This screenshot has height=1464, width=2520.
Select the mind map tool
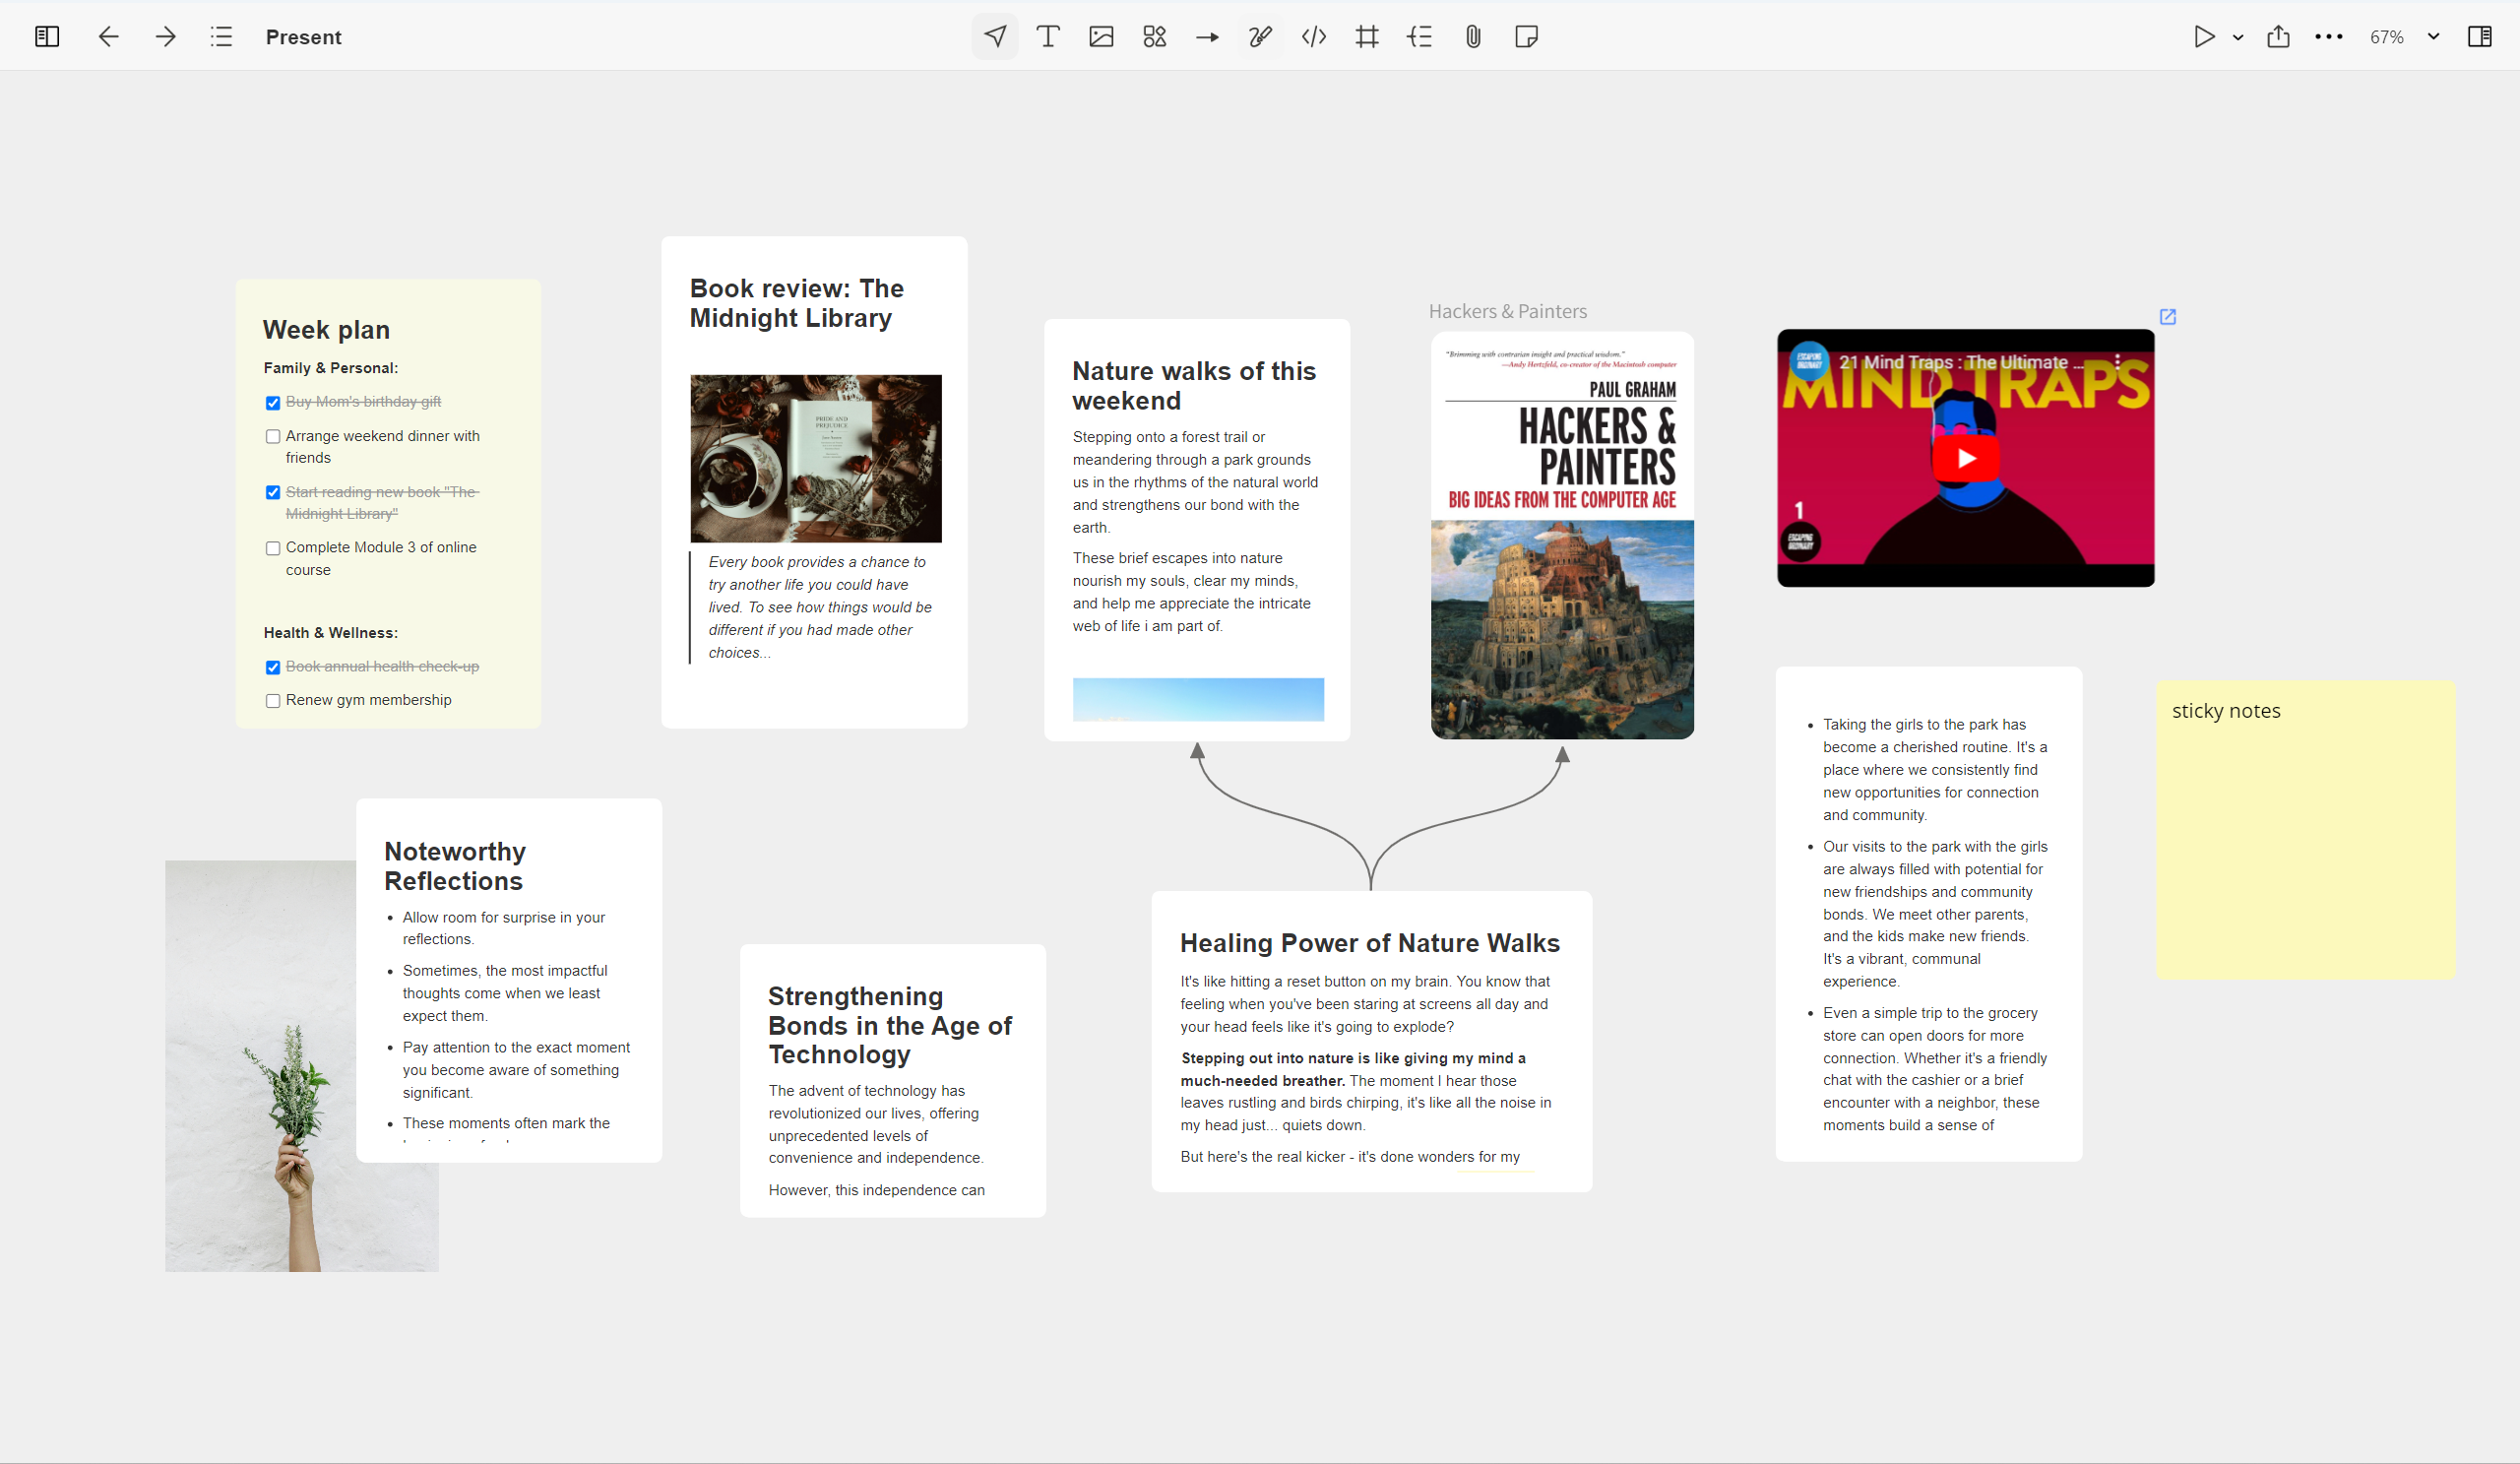[1420, 37]
